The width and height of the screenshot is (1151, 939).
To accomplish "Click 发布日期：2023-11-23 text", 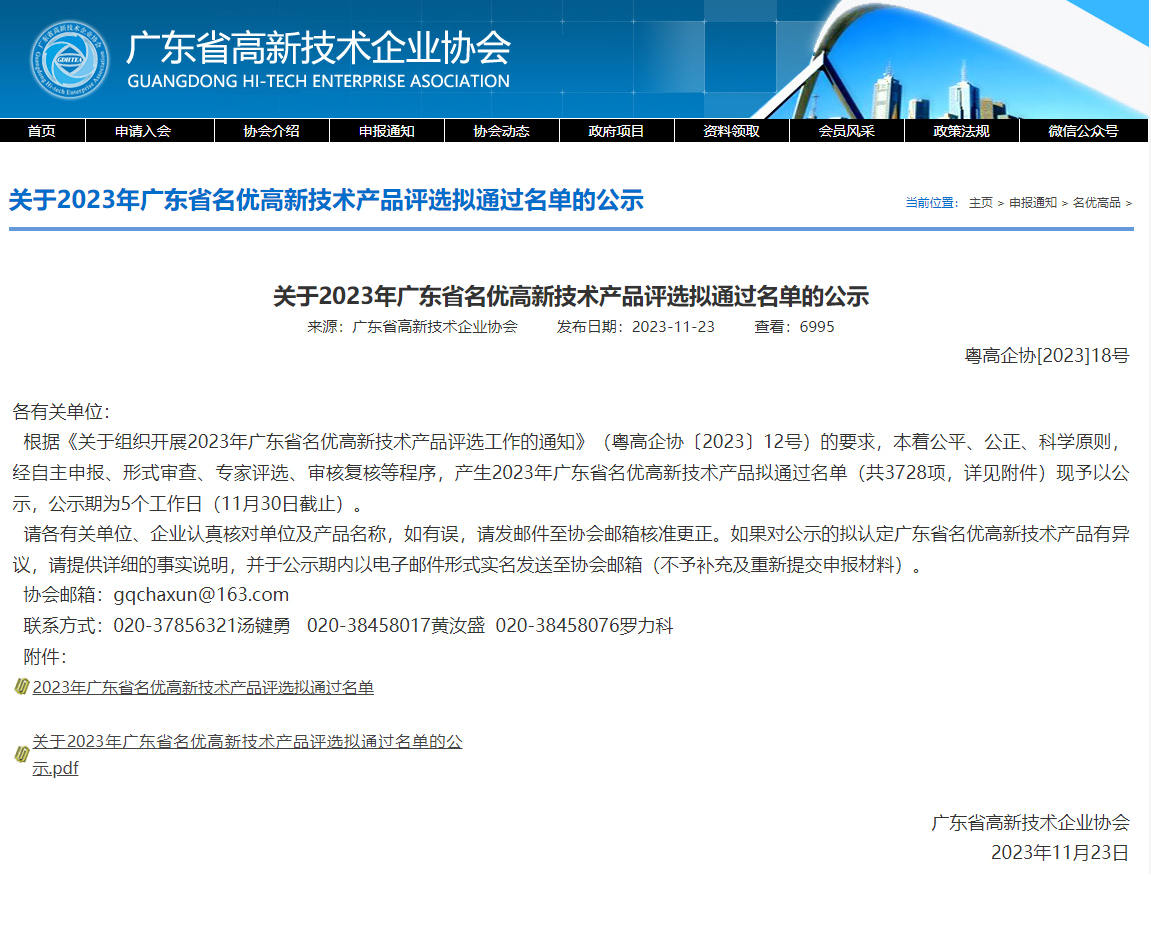I will (636, 327).
